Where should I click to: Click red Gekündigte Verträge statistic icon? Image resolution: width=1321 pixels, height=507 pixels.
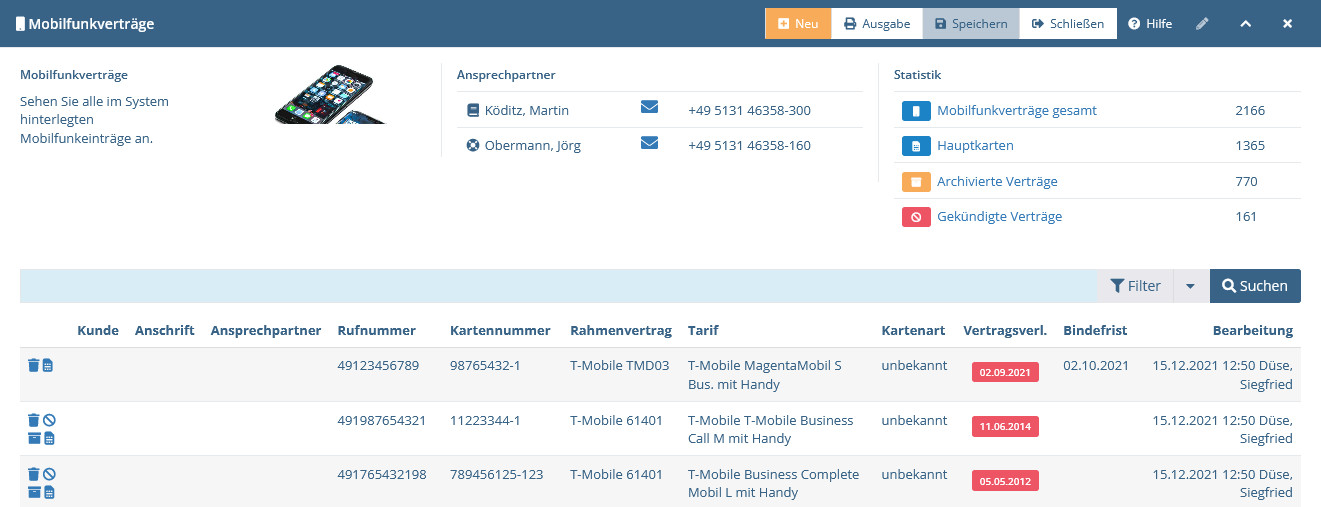pos(916,216)
